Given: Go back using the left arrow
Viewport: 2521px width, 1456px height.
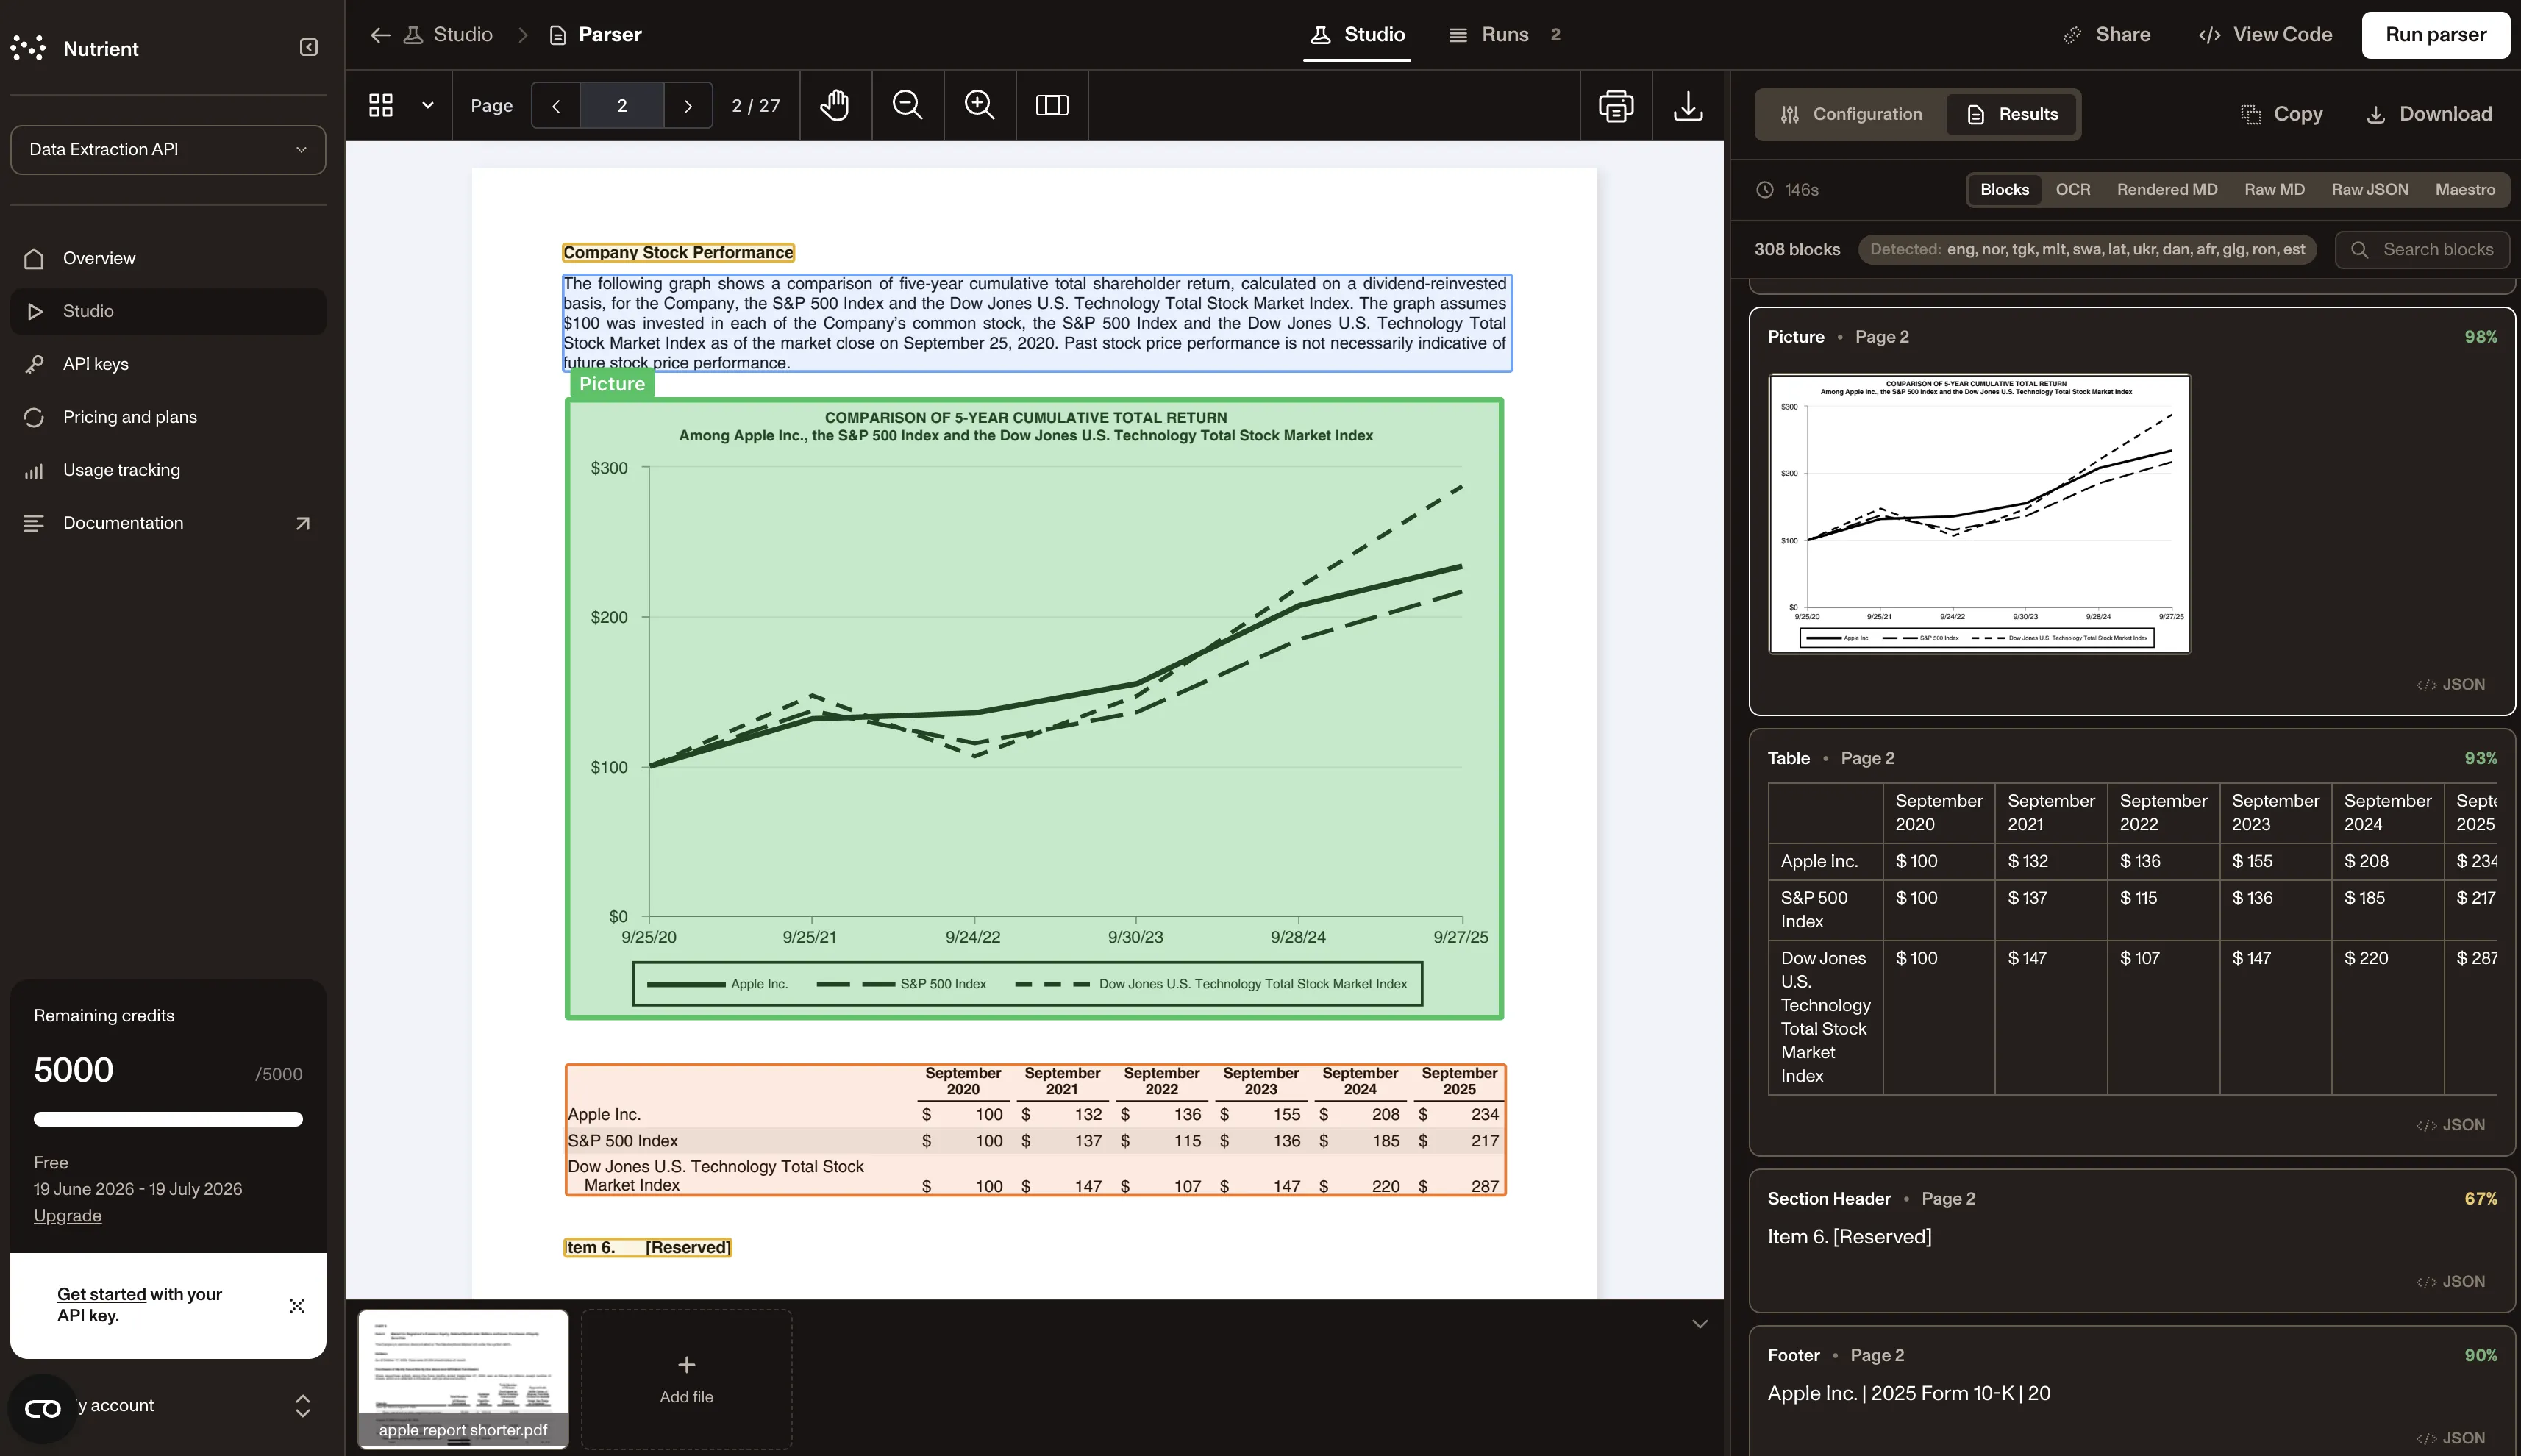Looking at the screenshot, I should click(x=380, y=35).
